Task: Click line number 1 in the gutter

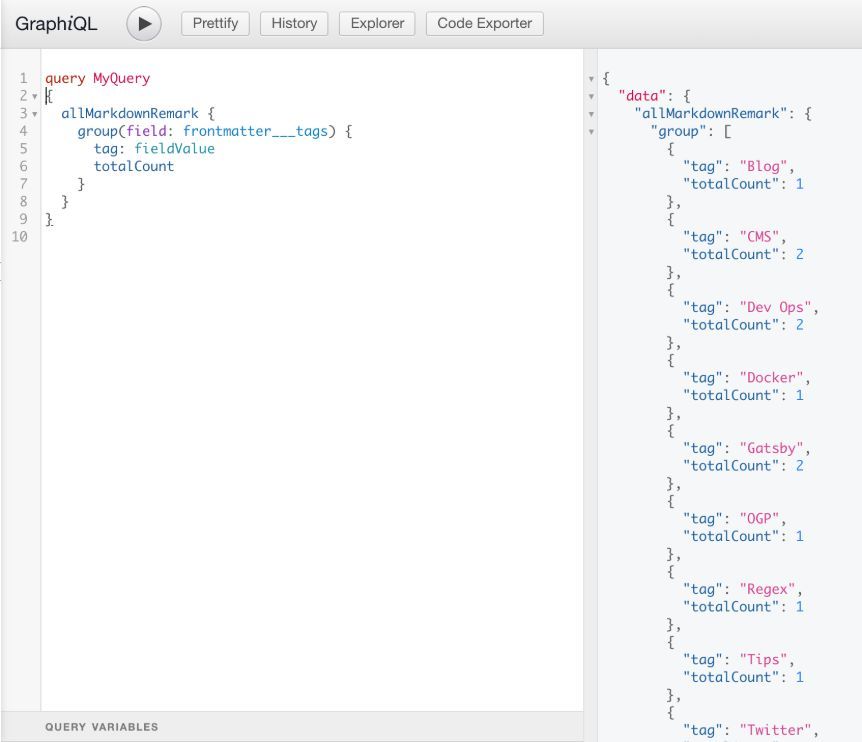Action: pyautogui.click(x=24, y=79)
